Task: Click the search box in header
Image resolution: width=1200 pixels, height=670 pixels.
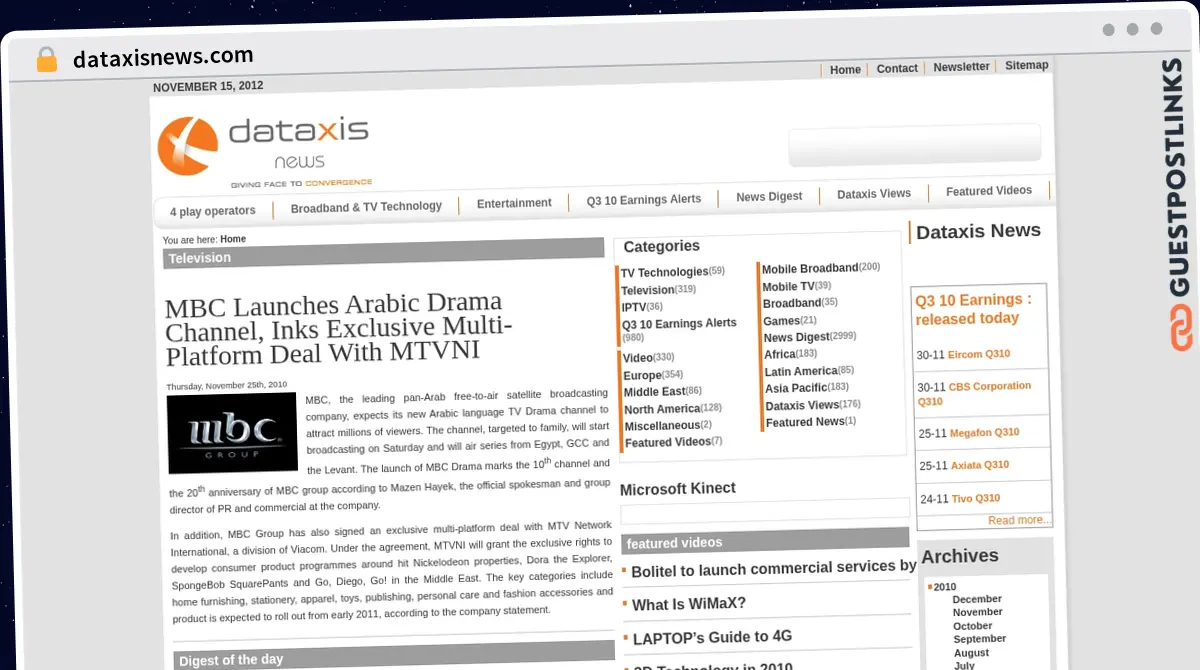Action: click(915, 145)
